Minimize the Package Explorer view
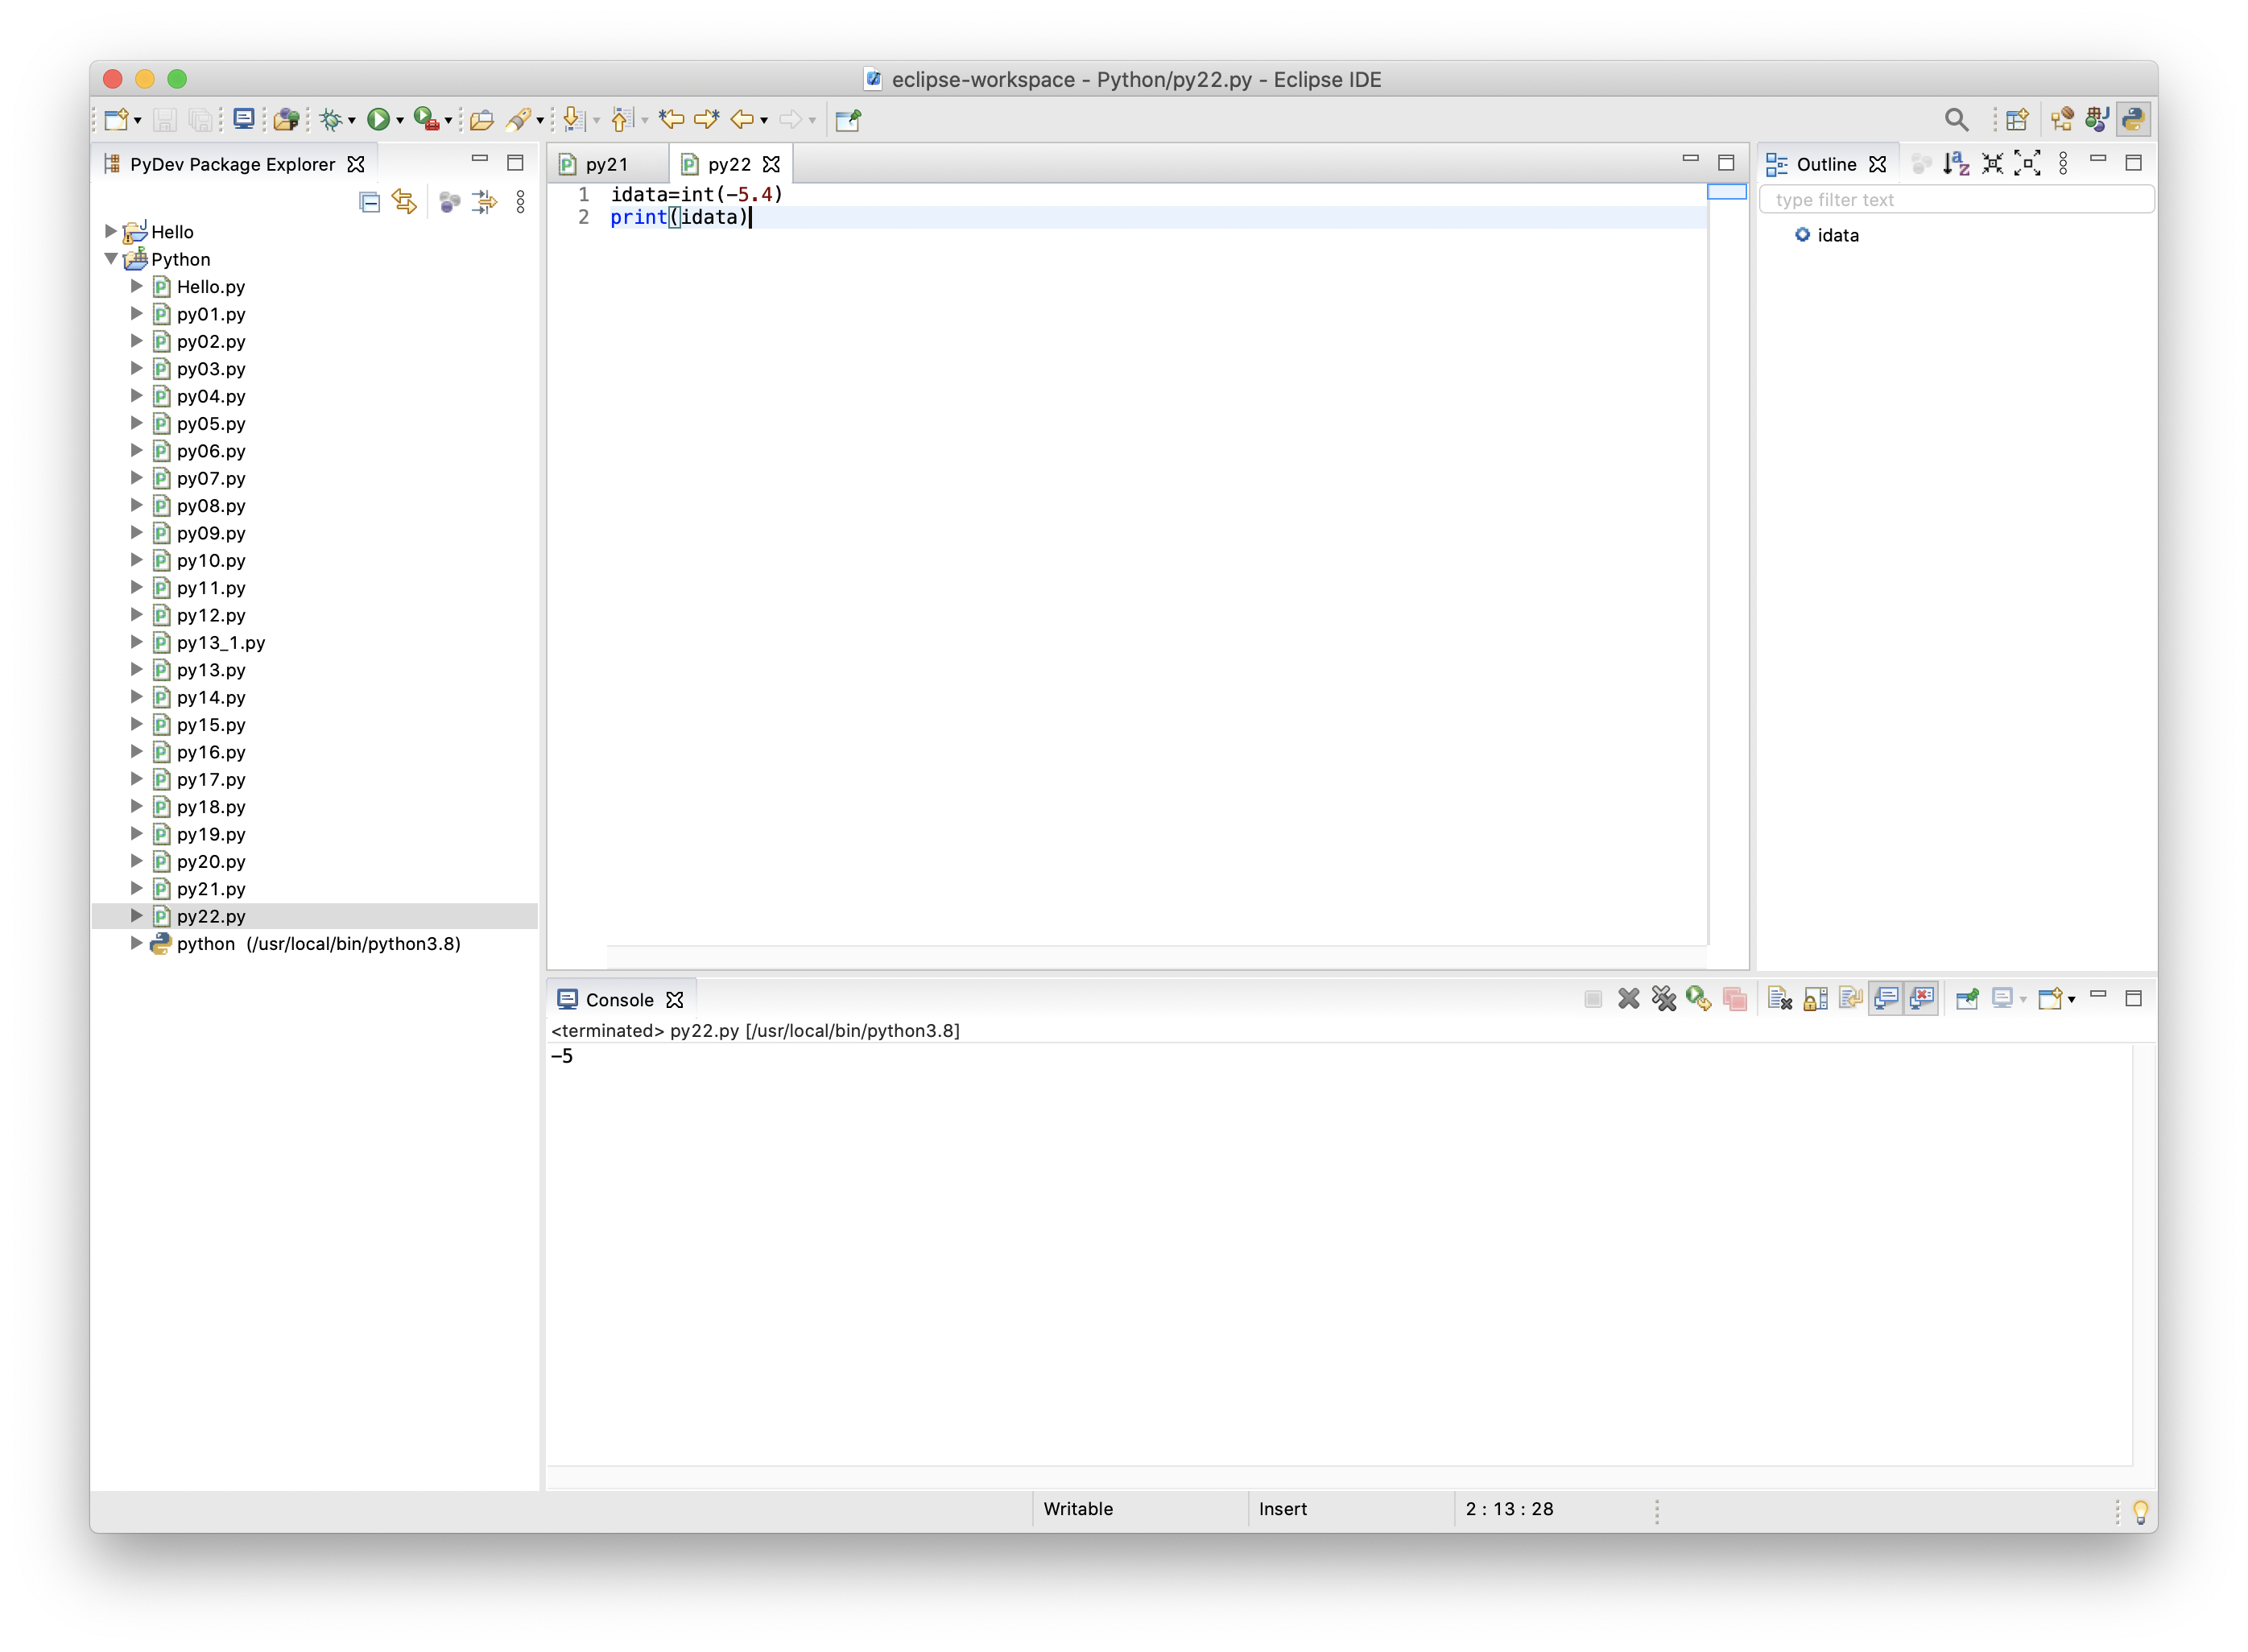The height and width of the screenshot is (1652, 2248). (x=480, y=160)
